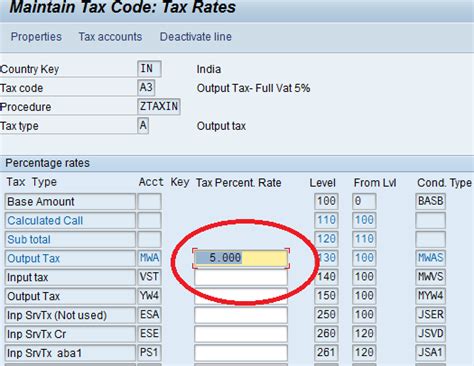Select Inp SrvTx aba1 label
The height and width of the screenshot is (366, 474).
[70, 353]
